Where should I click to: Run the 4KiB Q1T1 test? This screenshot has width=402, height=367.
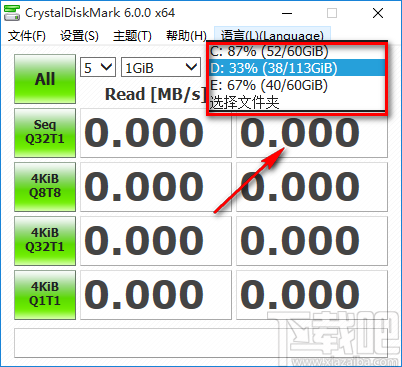(45, 295)
